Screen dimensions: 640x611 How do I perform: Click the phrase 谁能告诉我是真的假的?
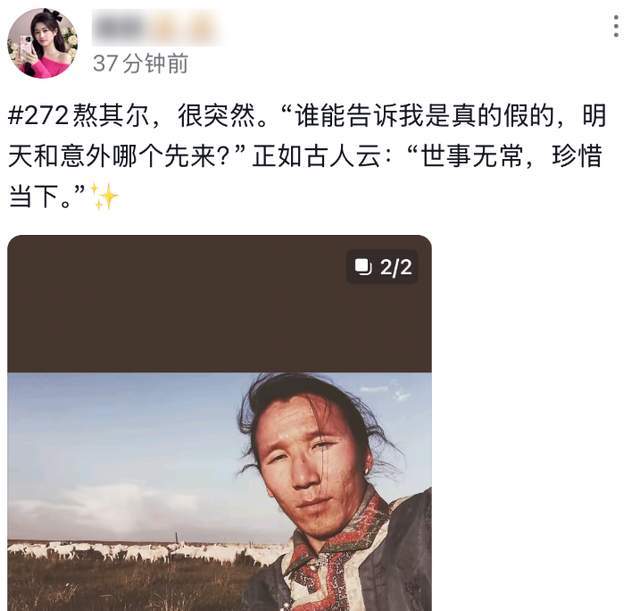click(x=424, y=116)
